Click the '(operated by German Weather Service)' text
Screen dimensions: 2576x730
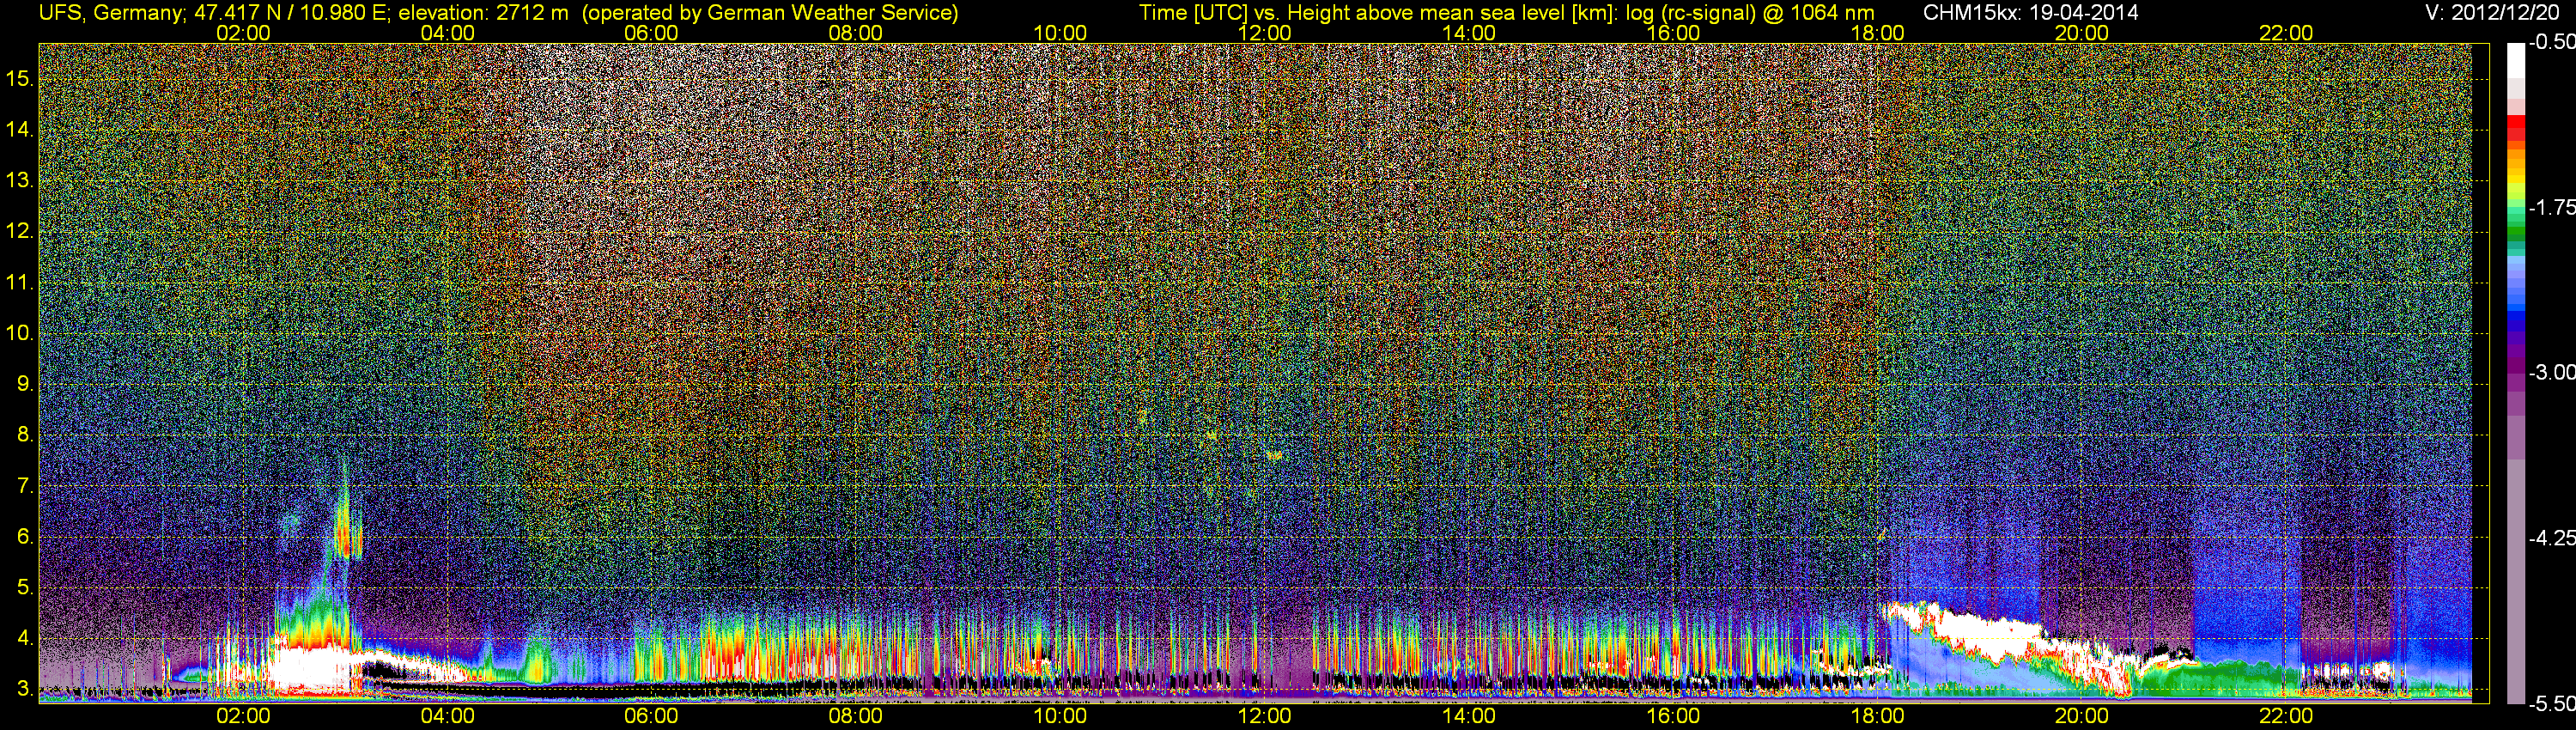coord(769,13)
